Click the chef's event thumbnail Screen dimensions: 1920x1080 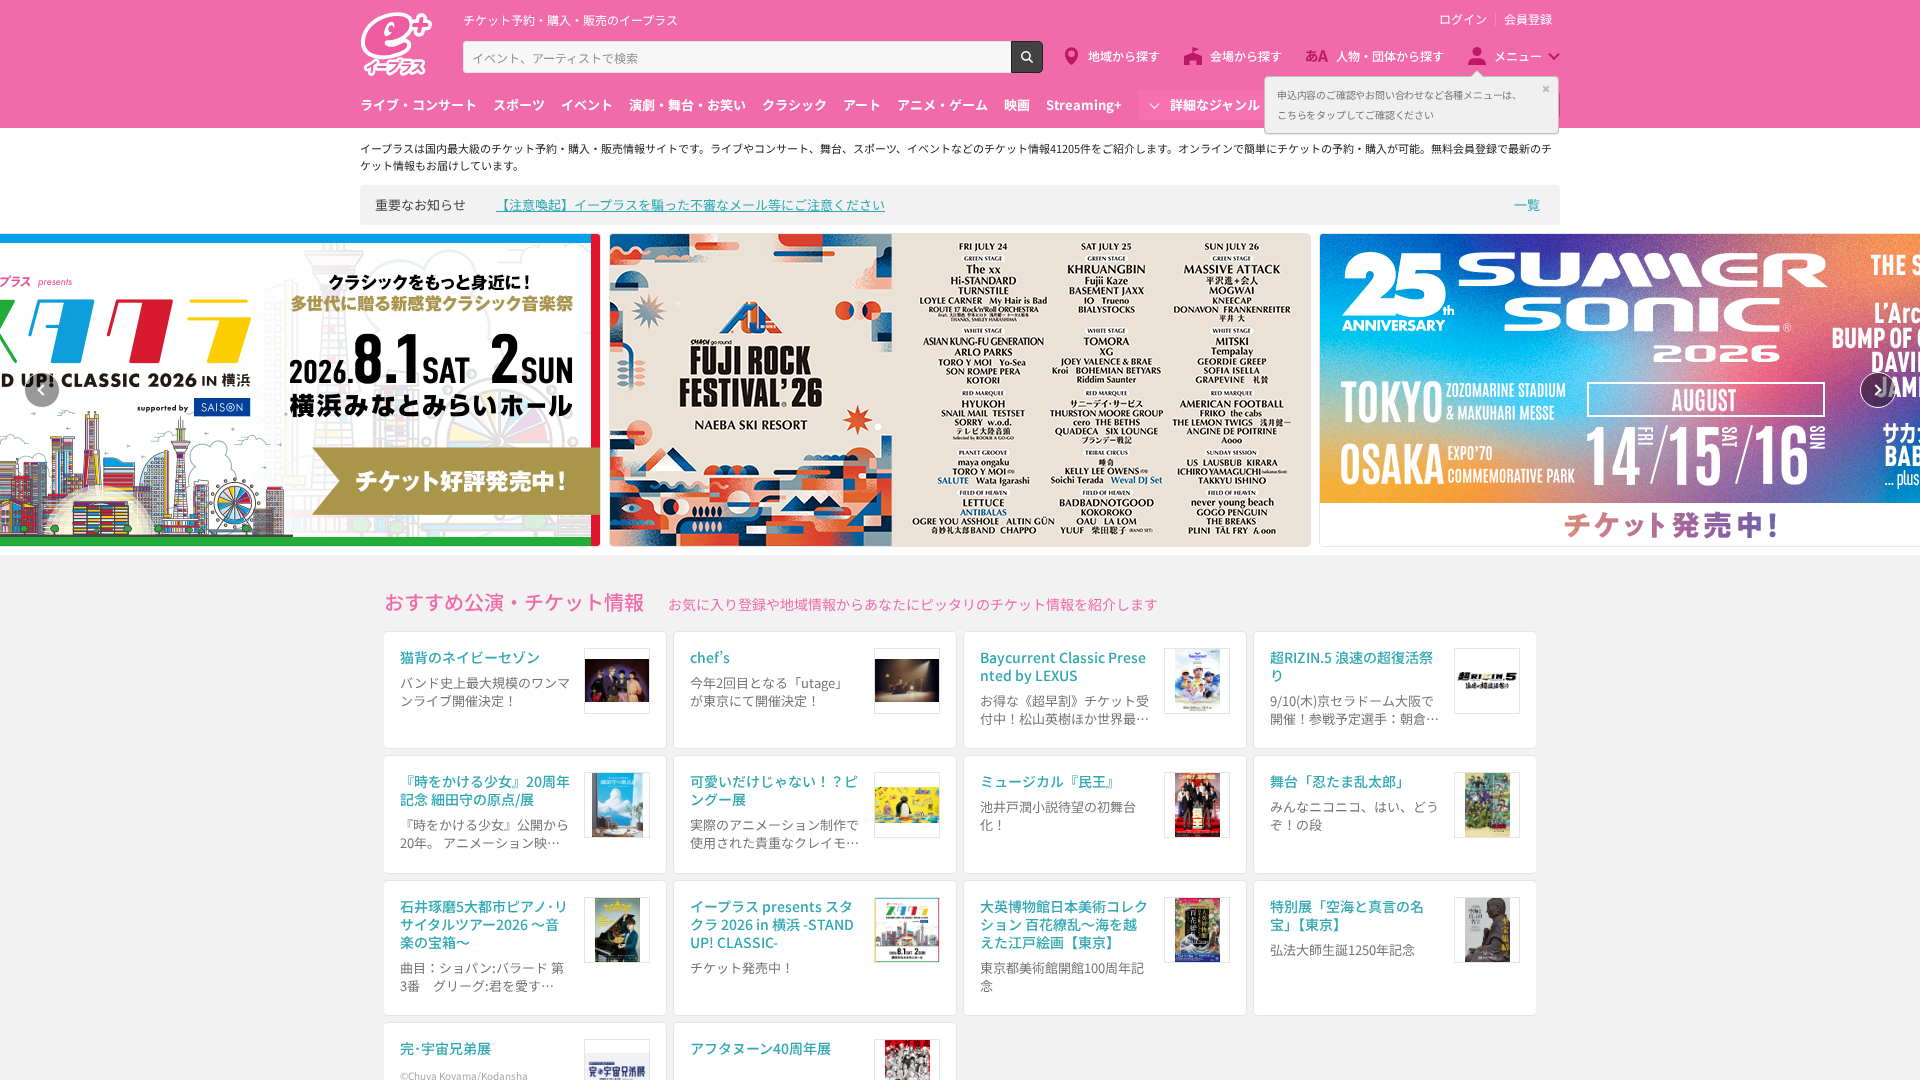[x=907, y=681]
